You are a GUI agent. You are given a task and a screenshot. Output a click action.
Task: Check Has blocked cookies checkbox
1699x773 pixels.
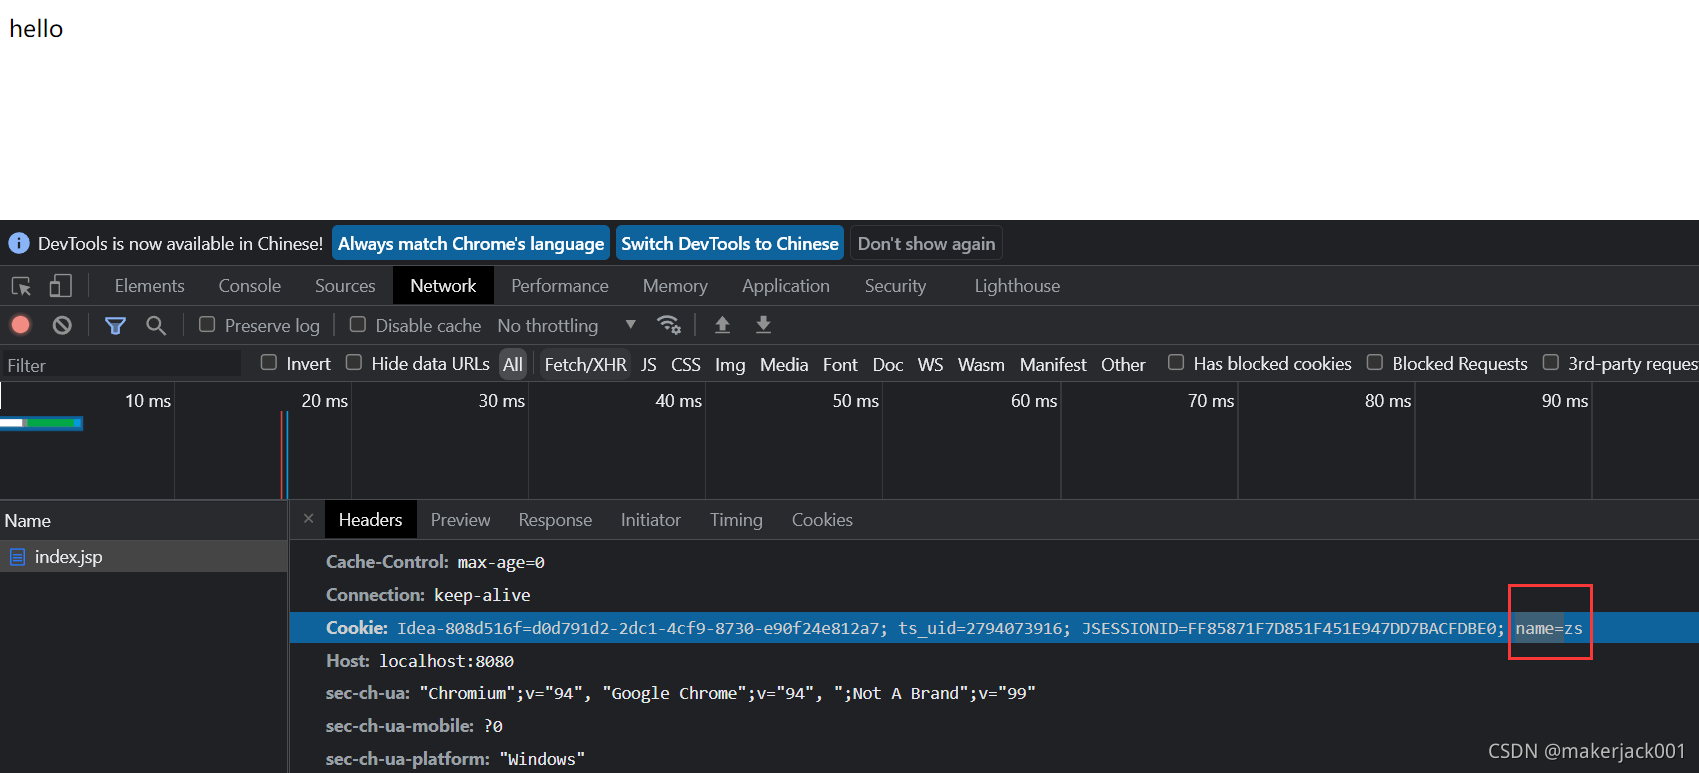point(1176,362)
